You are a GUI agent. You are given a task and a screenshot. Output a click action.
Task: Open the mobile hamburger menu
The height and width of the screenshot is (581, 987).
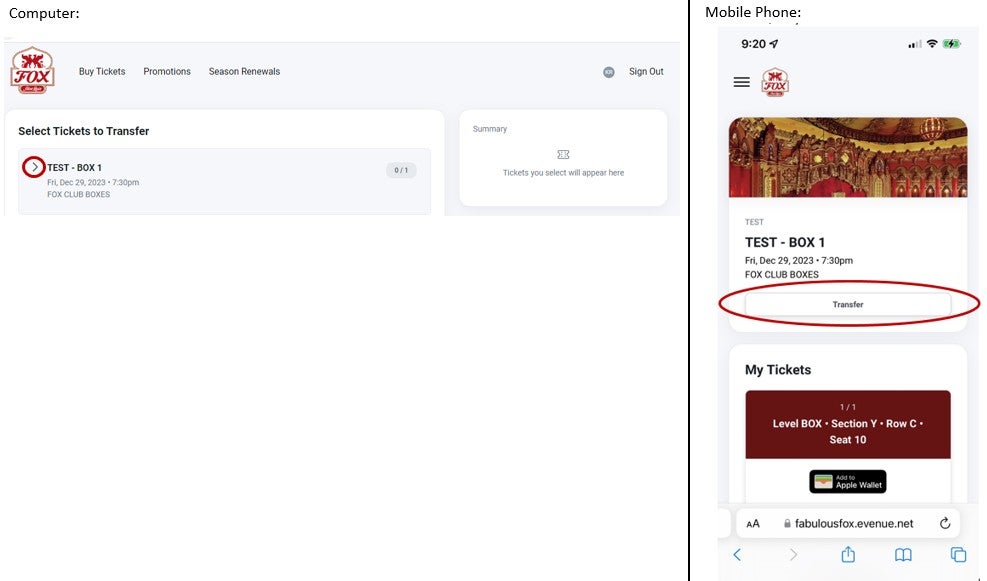pos(741,82)
